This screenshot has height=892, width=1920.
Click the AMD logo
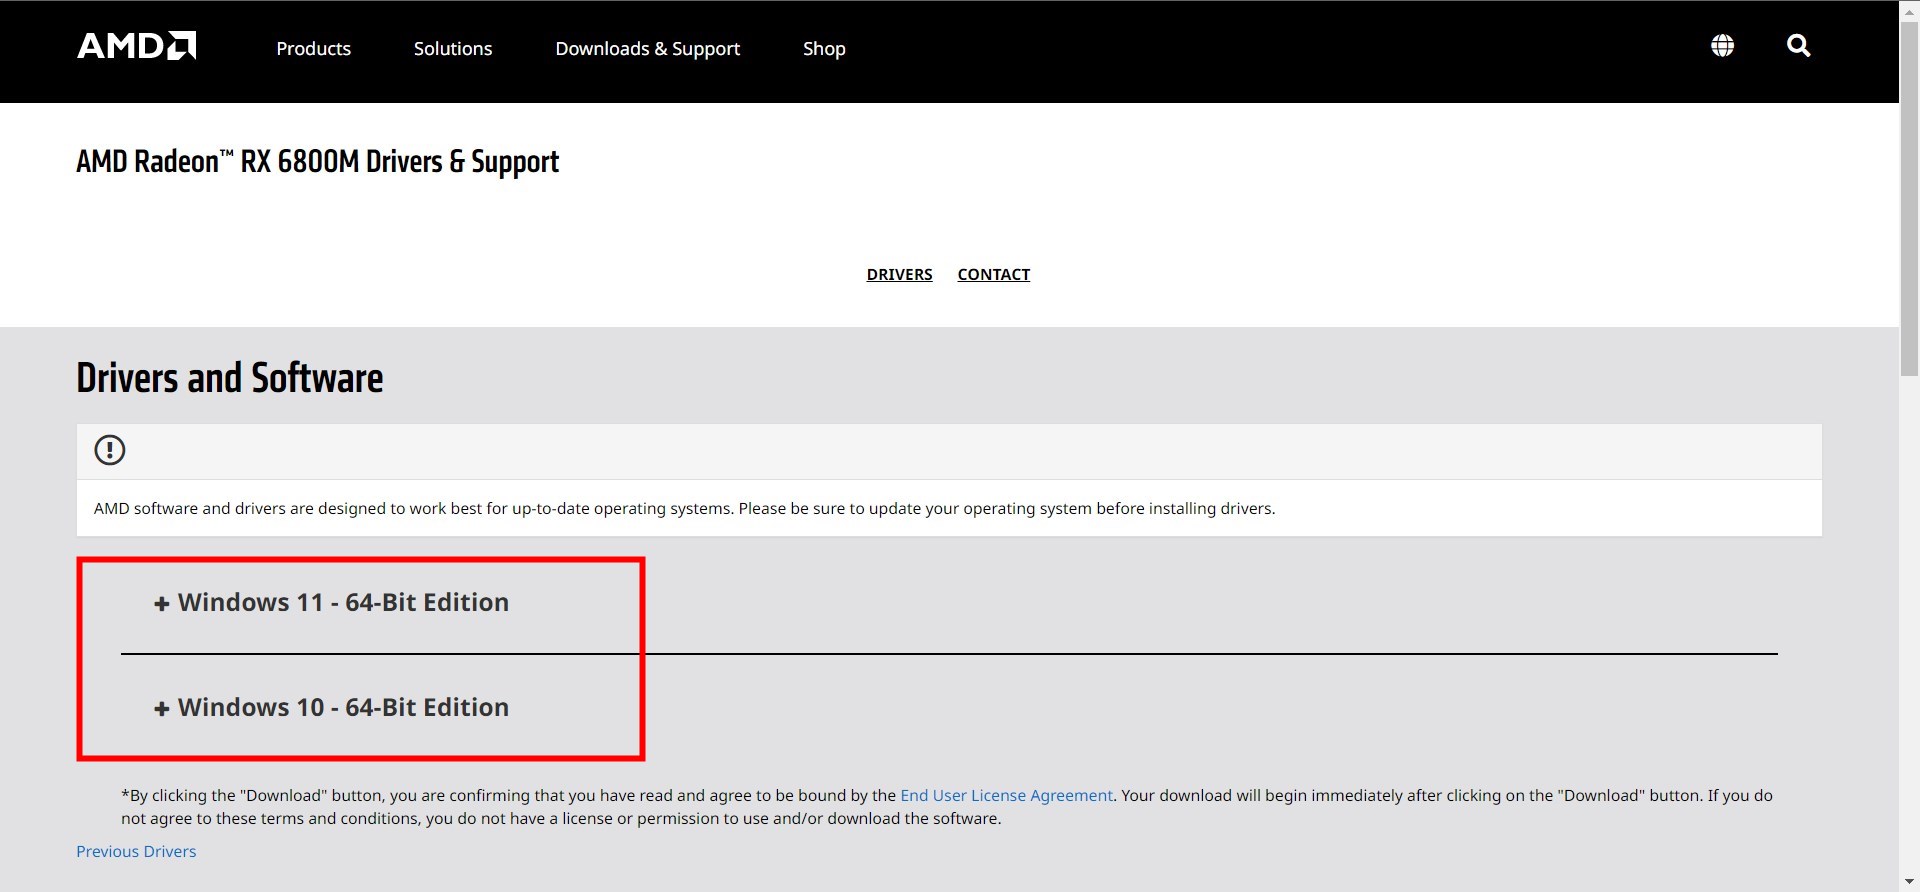tap(137, 46)
